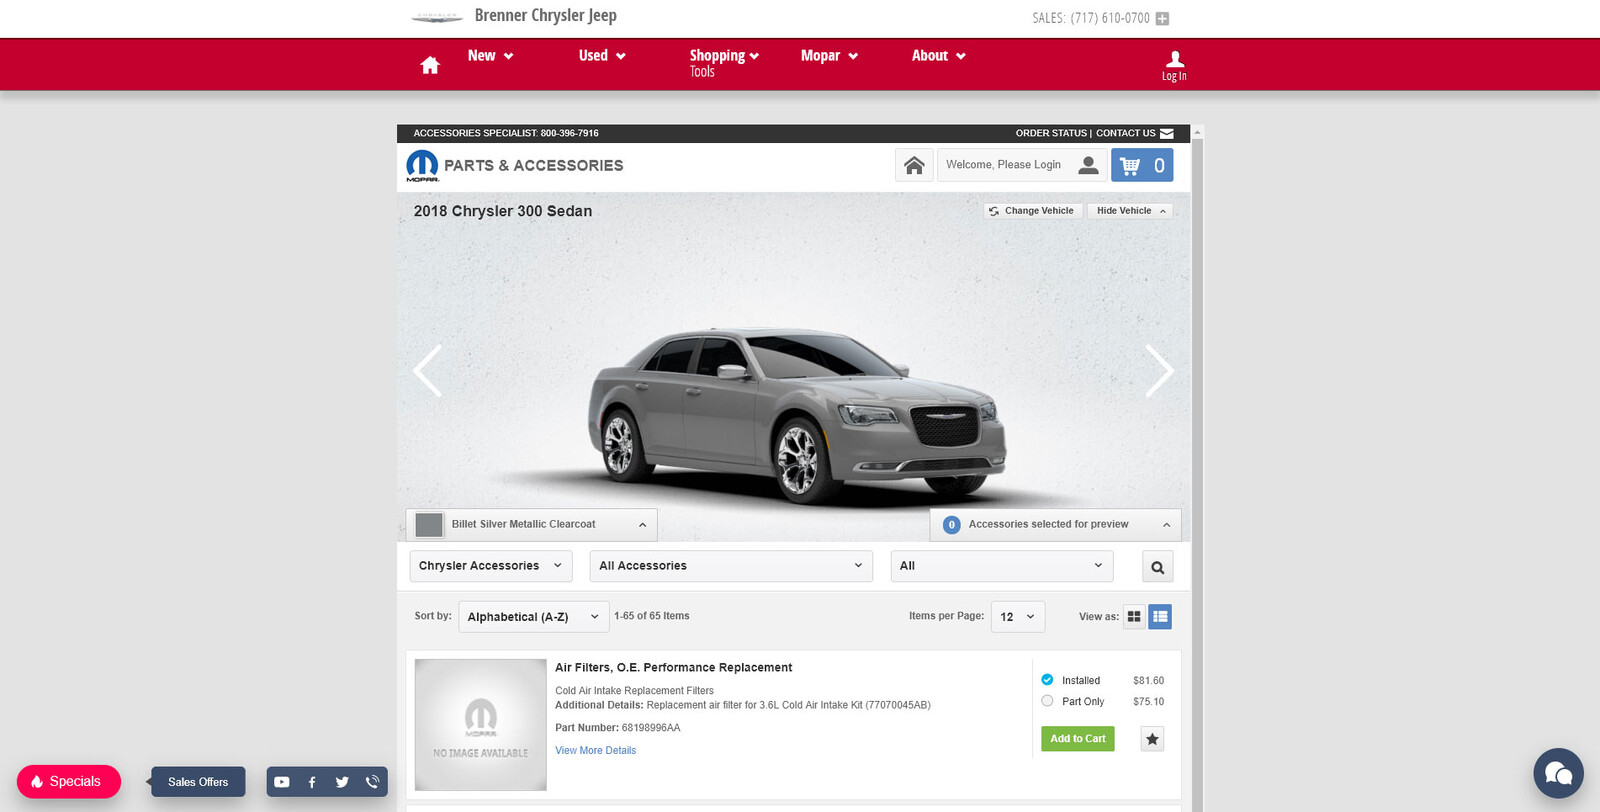The image size is (1600, 812).
Task: Click the Brenner Chrysler Jeep dealer name
Action: click(x=545, y=16)
